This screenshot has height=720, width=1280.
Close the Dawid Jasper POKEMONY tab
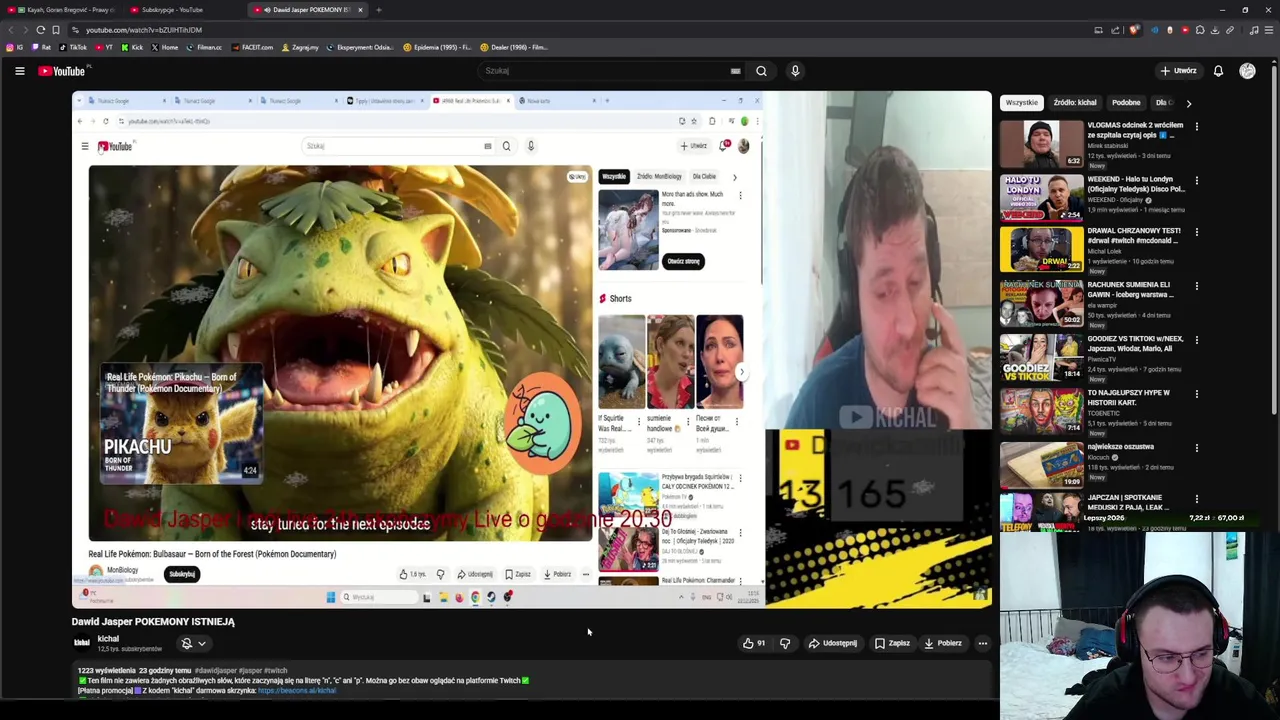(360, 10)
